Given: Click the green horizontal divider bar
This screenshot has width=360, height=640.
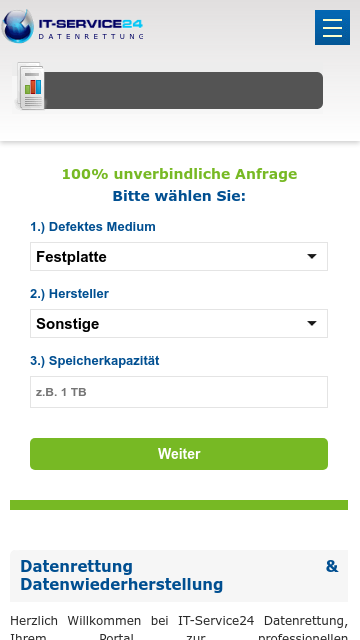Looking at the screenshot, I should (179, 505).
